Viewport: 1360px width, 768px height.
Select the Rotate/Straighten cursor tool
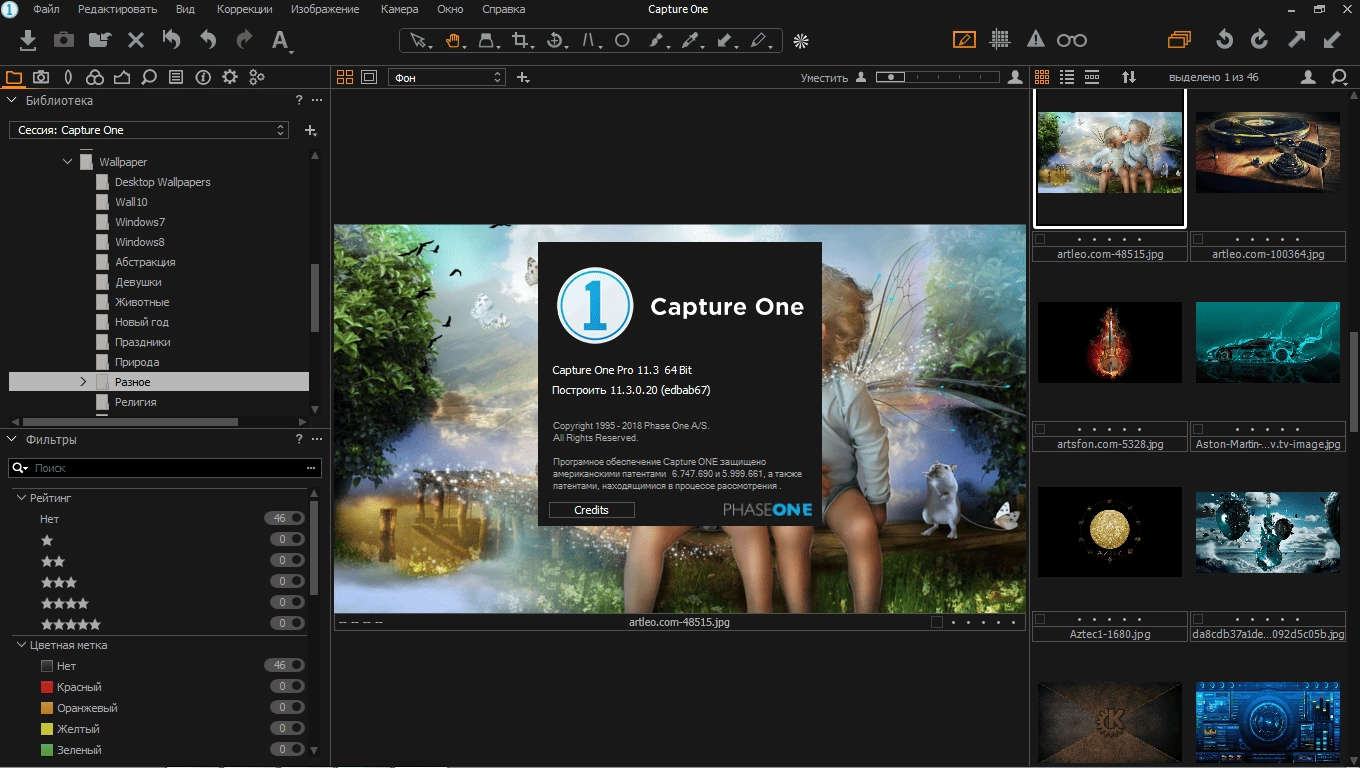click(x=555, y=40)
